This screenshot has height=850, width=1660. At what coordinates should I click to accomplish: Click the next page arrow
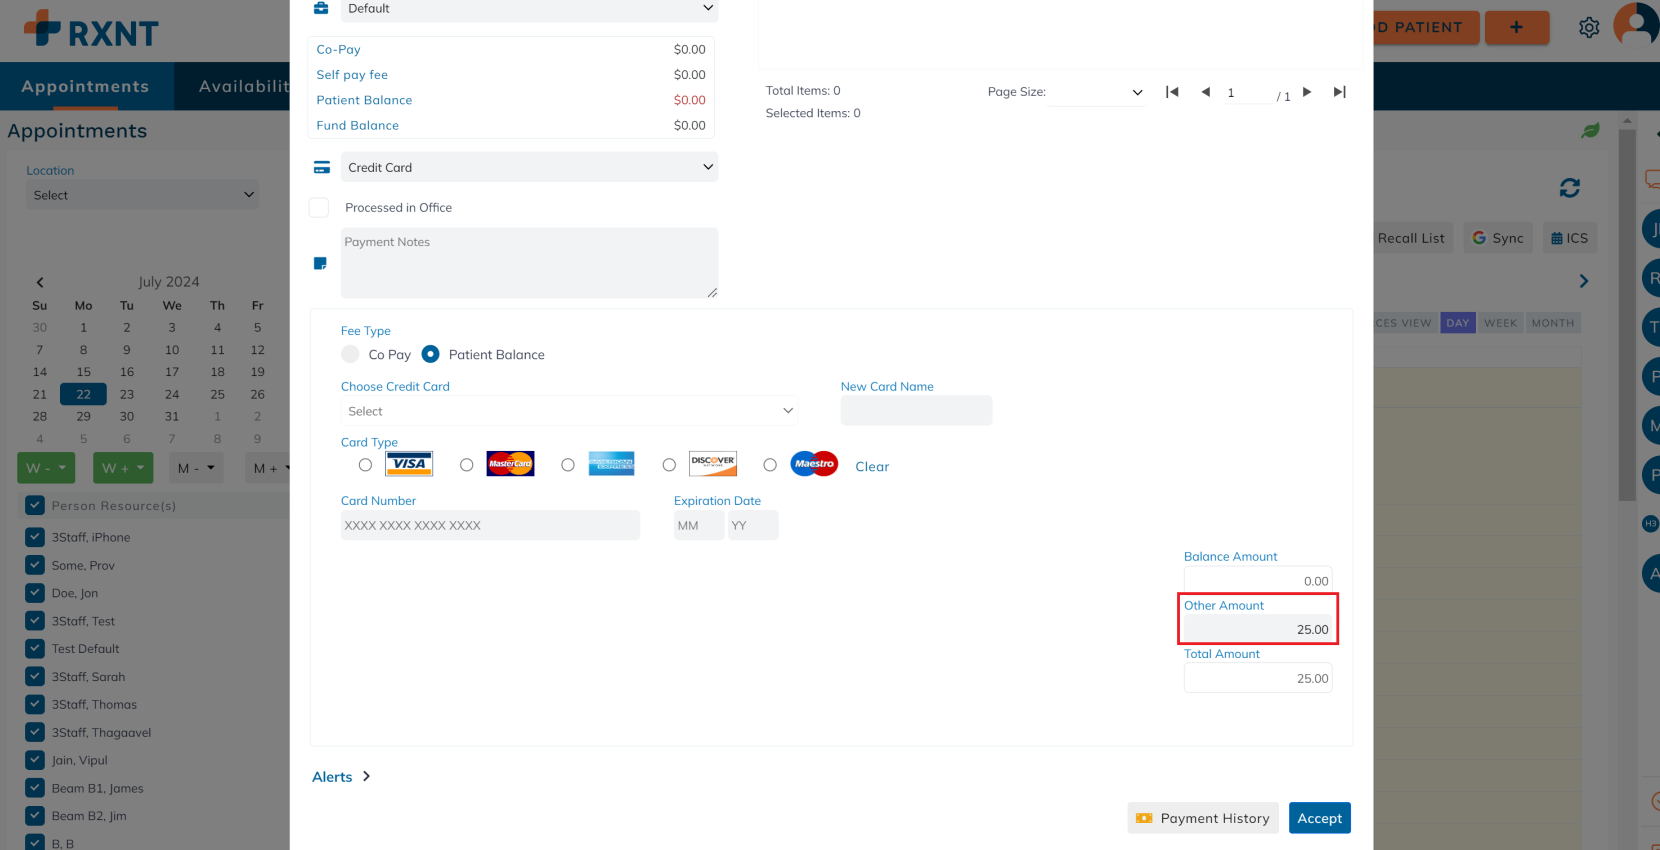tap(1307, 92)
